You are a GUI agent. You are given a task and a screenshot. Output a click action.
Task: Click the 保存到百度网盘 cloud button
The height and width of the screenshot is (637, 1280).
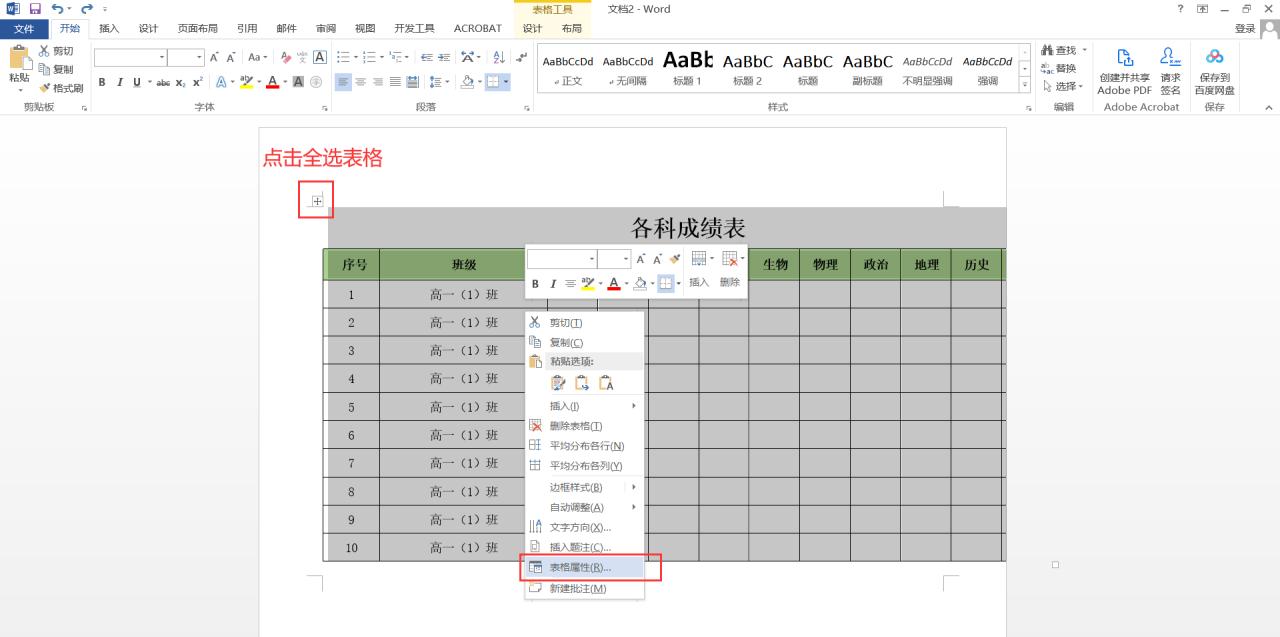click(x=1214, y=71)
